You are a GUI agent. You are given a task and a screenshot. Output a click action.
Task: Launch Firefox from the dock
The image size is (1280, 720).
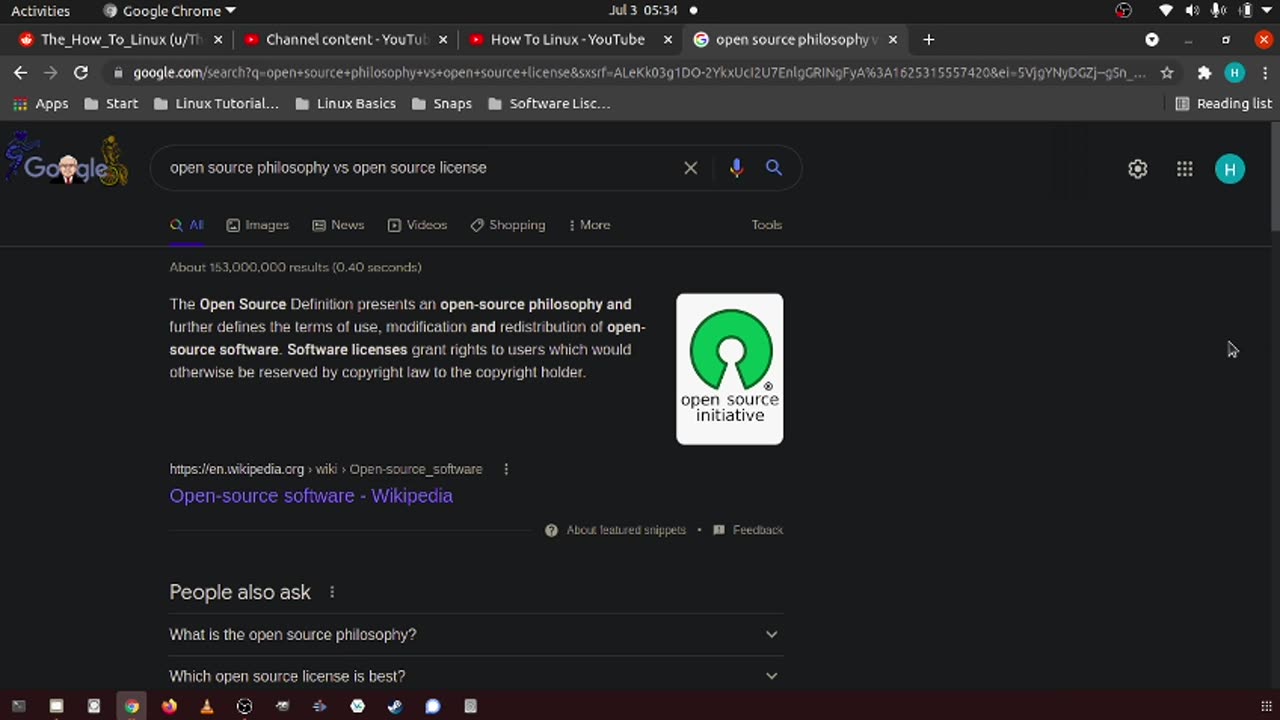click(169, 706)
